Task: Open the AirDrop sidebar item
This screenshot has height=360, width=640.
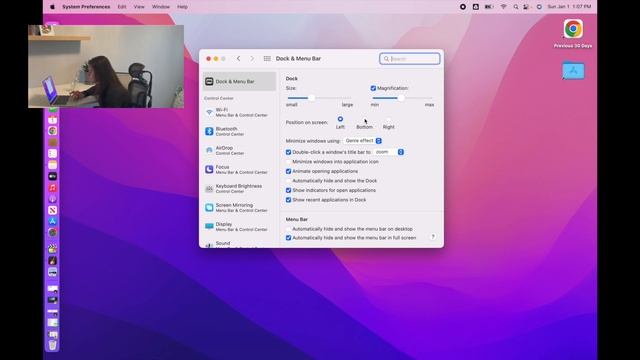Action: coord(239,150)
